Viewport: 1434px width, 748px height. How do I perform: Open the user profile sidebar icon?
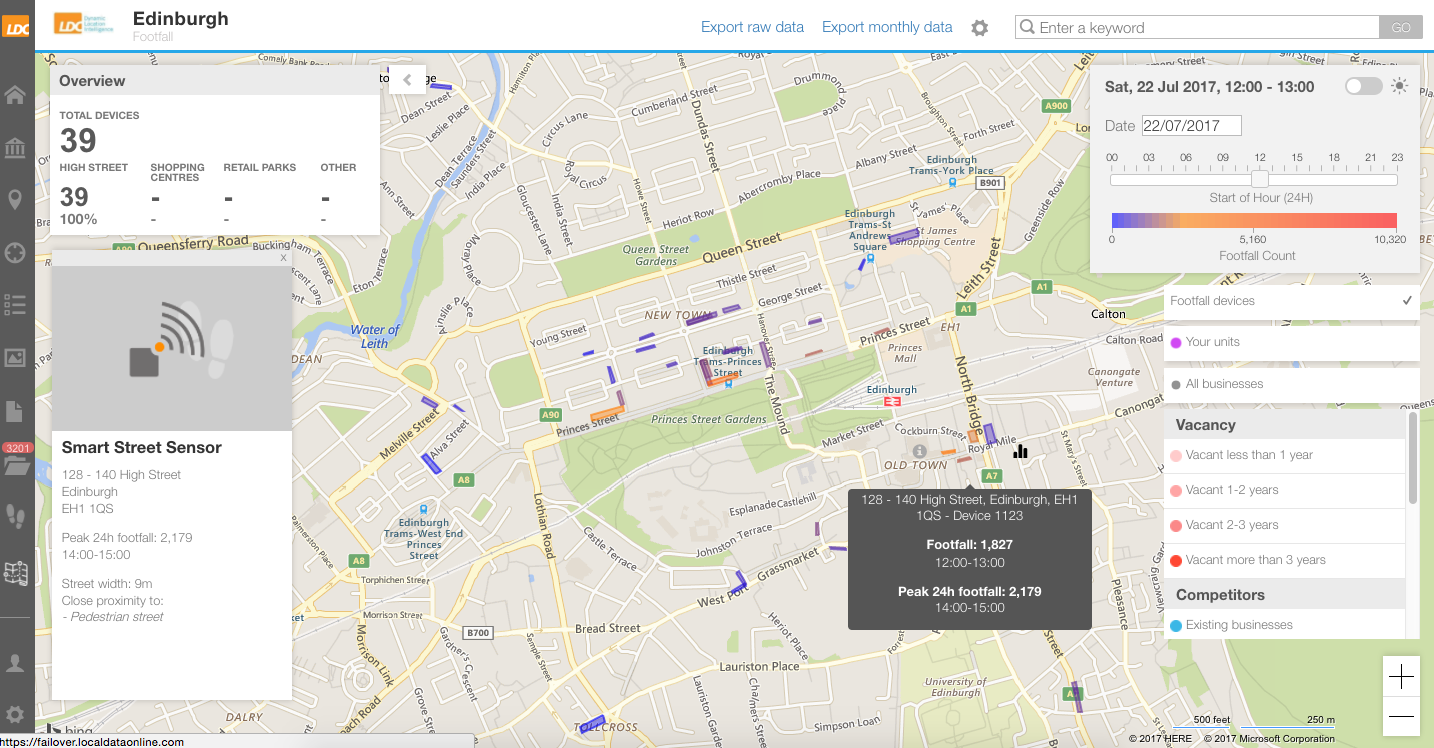pos(15,663)
